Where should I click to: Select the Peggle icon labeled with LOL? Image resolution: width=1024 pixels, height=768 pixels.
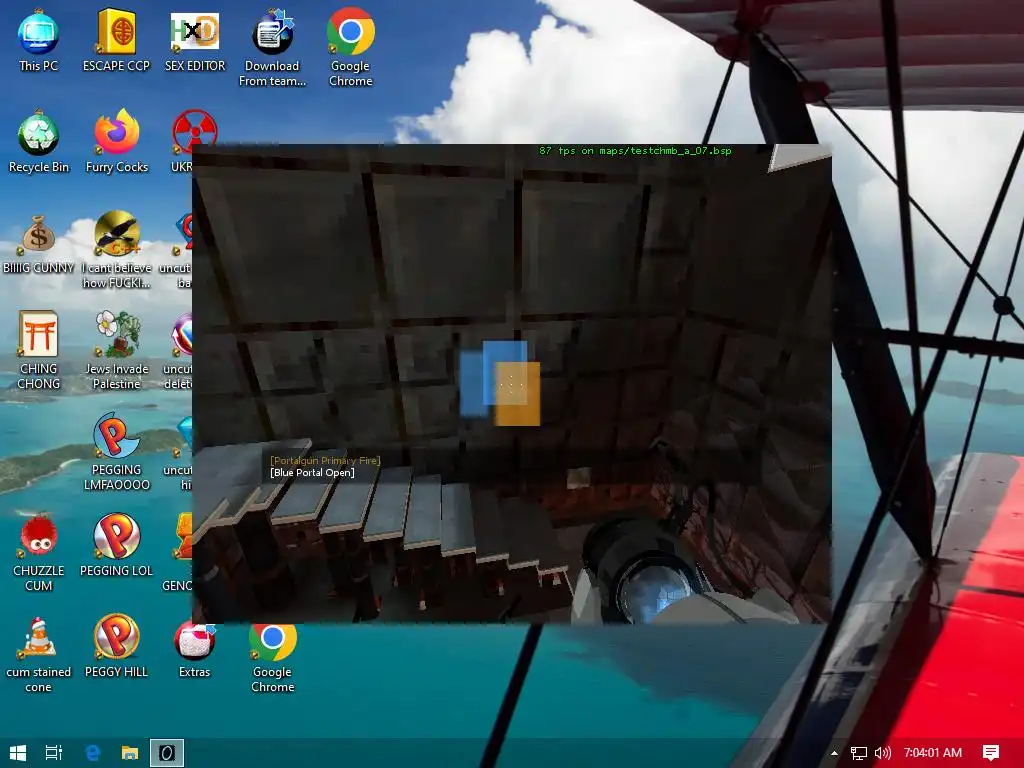[116, 545]
